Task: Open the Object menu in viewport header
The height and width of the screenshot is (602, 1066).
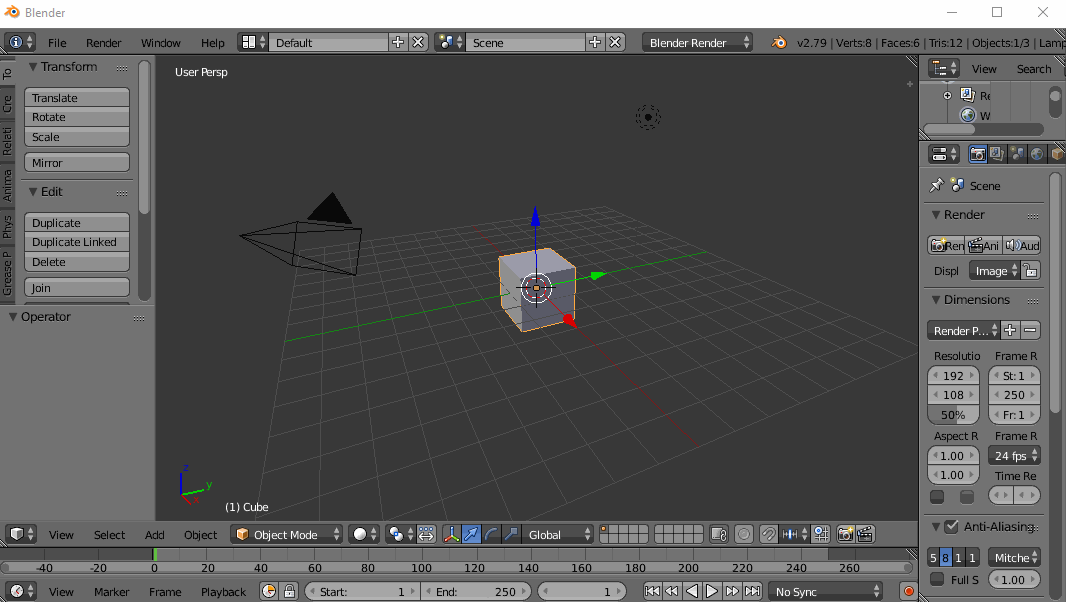Action: pyautogui.click(x=200, y=535)
